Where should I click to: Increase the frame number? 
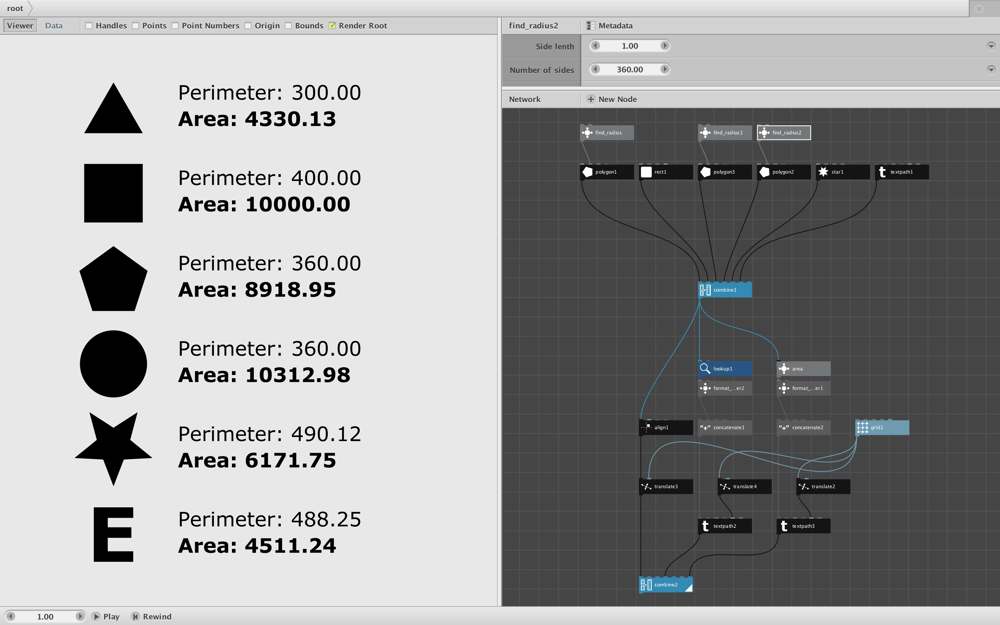tap(80, 617)
